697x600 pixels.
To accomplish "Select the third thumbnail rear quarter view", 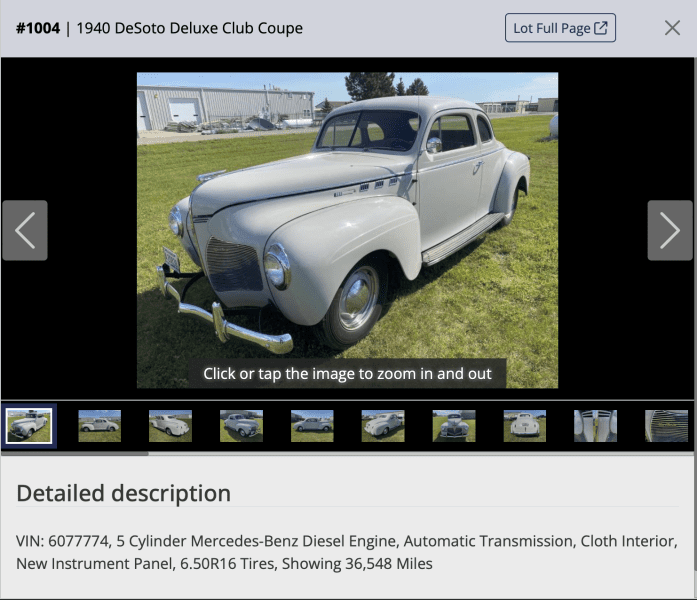I will click(x=170, y=426).
